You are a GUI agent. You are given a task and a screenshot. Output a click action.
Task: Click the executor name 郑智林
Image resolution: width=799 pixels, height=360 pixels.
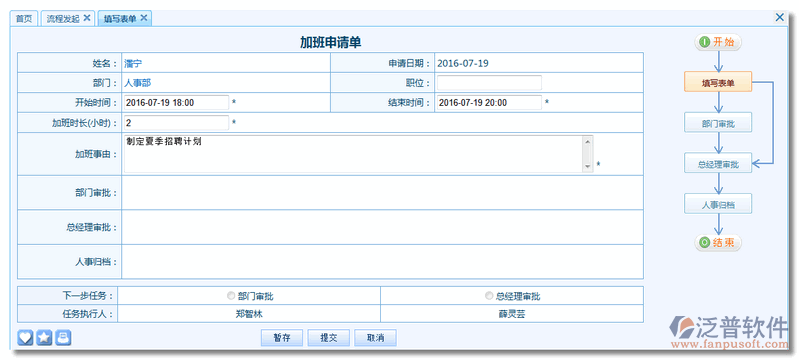[x=249, y=314]
